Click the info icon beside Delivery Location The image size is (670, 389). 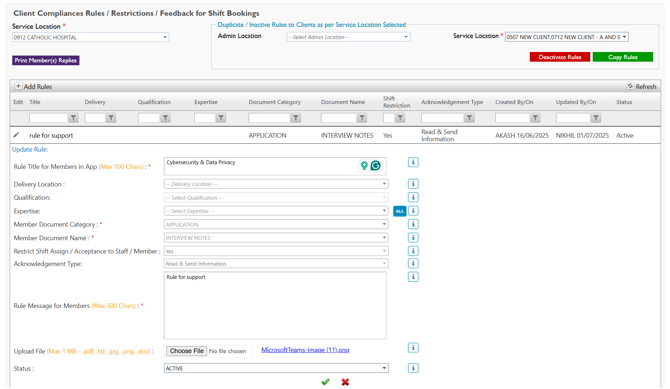pyautogui.click(x=413, y=184)
